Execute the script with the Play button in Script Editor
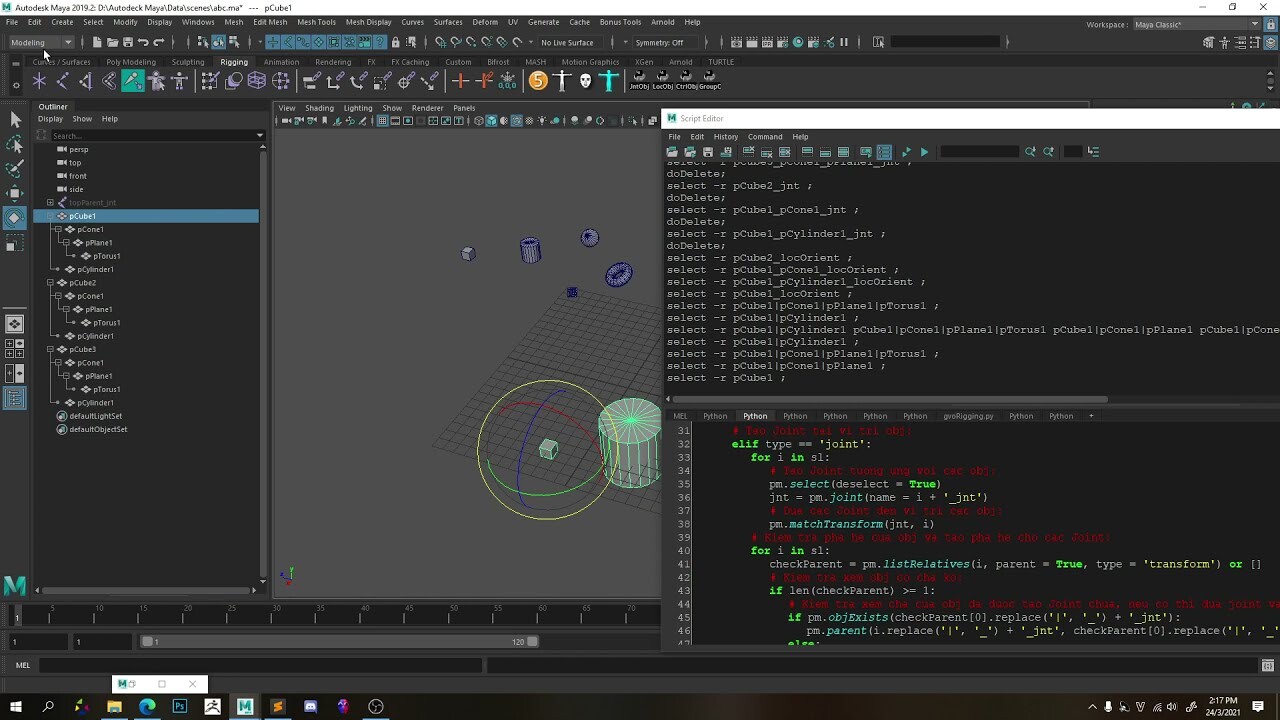This screenshot has width=1280, height=720. pyautogui.click(x=924, y=151)
